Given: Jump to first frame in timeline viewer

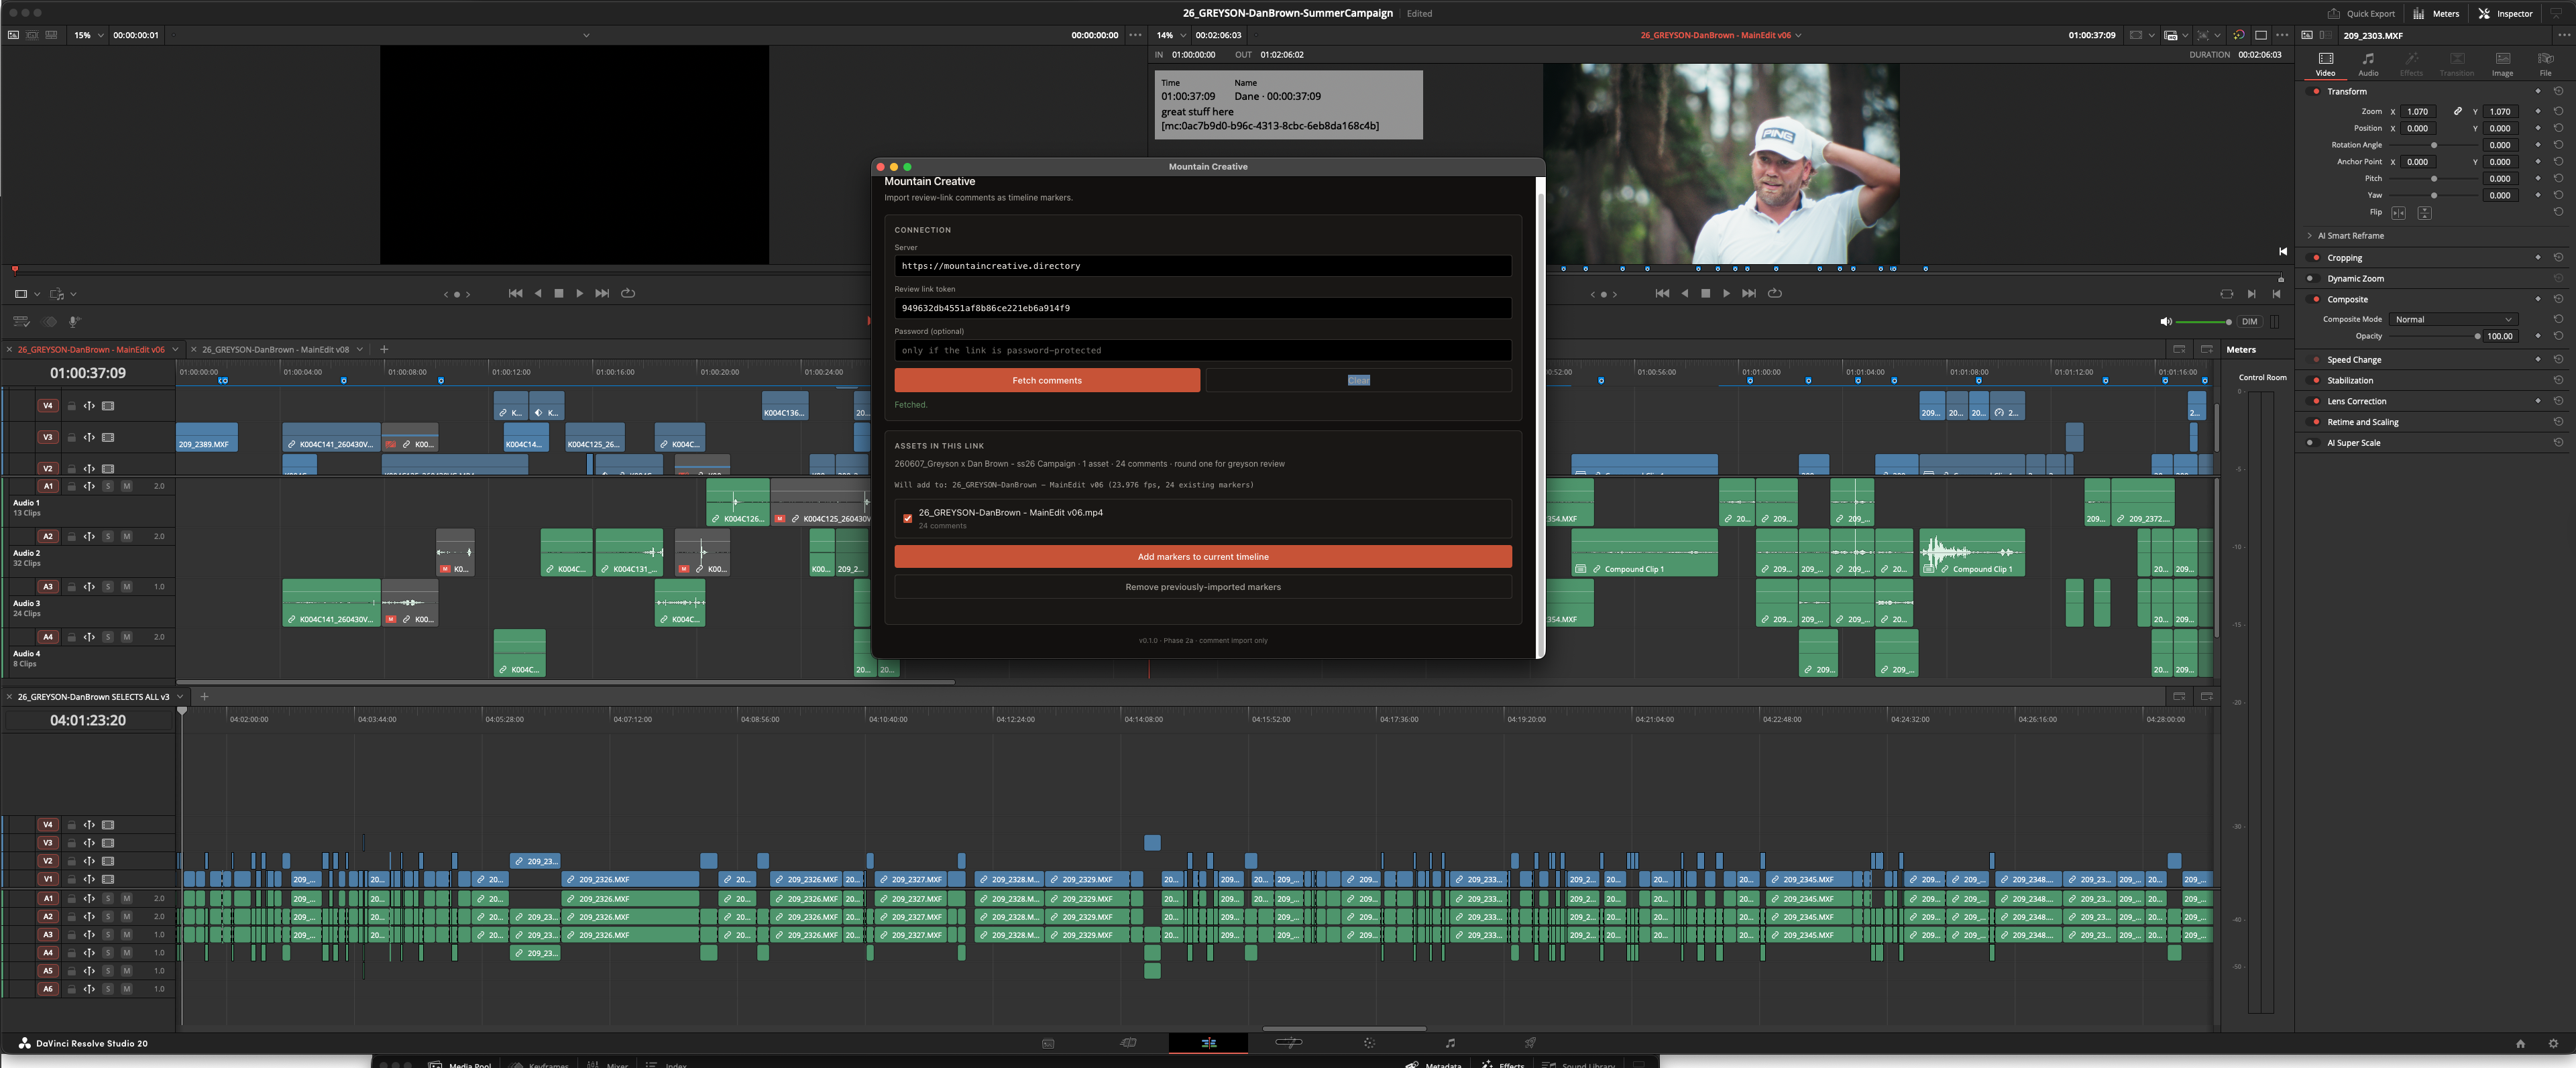Looking at the screenshot, I should [1662, 293].
